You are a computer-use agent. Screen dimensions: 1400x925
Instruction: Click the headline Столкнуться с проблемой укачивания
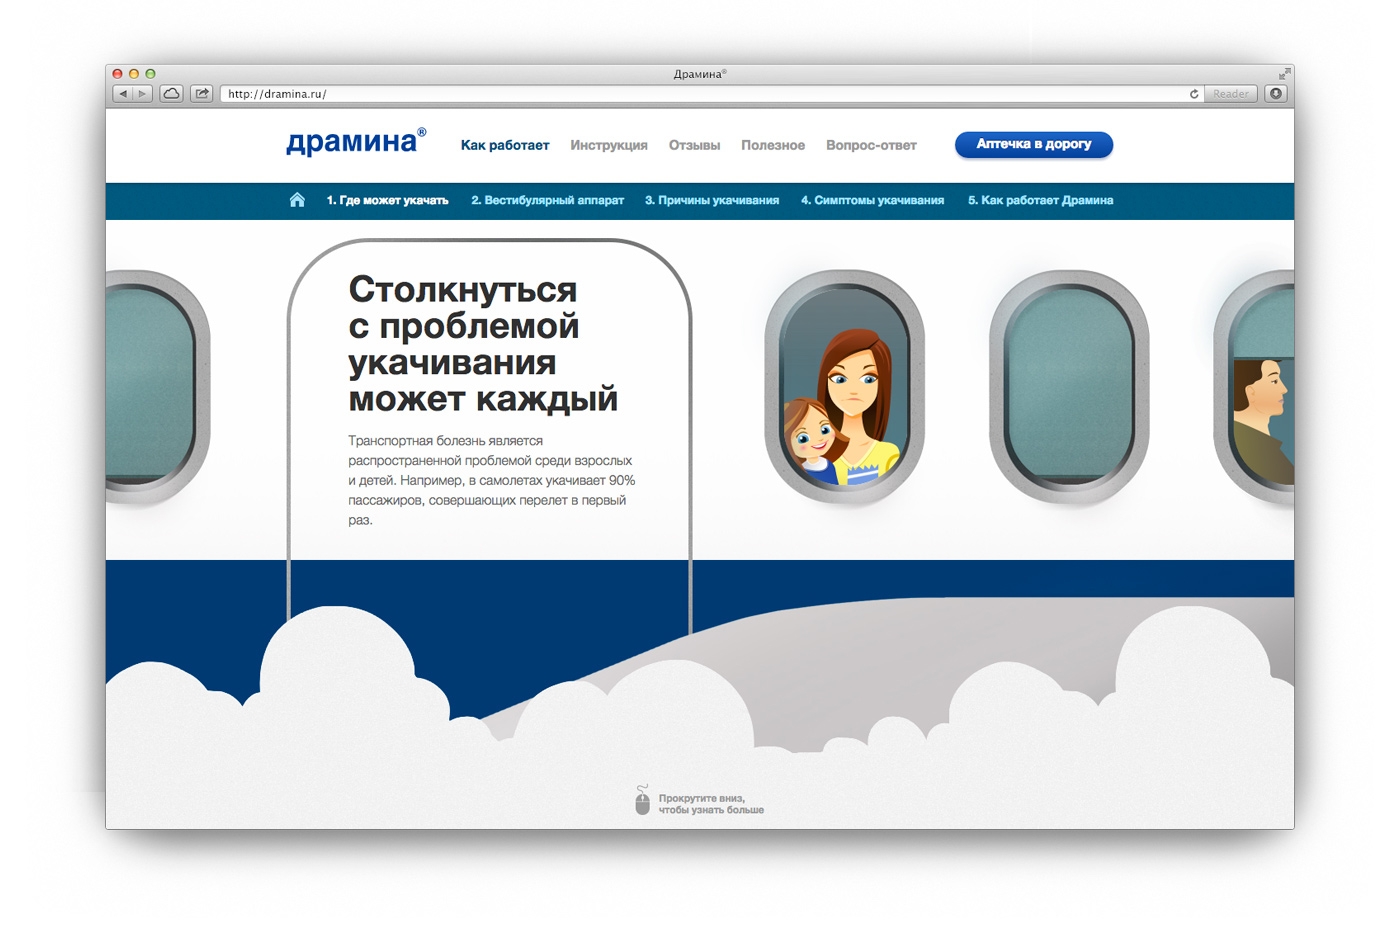[483, 344]
